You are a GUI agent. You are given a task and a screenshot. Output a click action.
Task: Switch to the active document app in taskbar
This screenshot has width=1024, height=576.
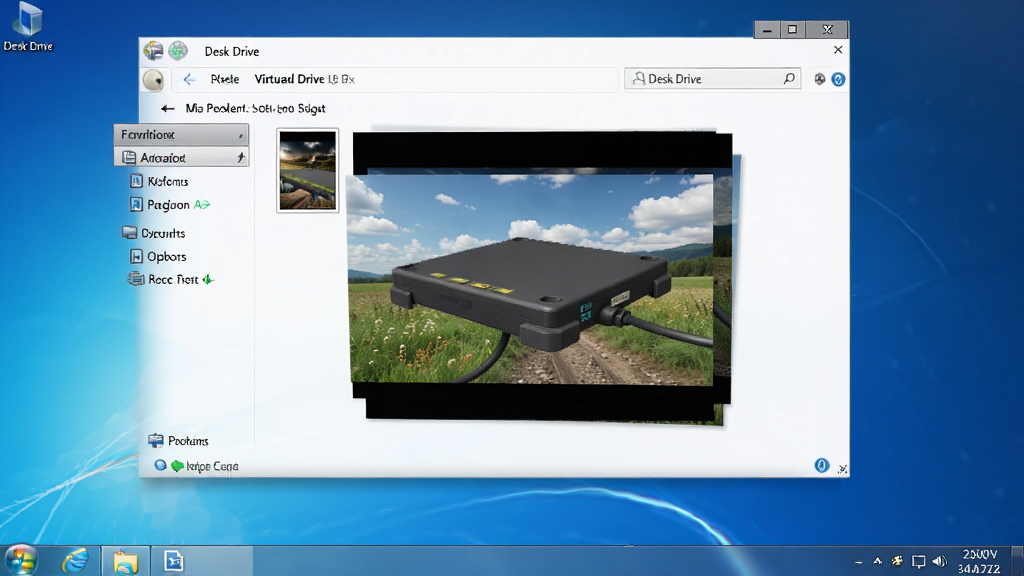pyautogui.click(x=174, y=560)
